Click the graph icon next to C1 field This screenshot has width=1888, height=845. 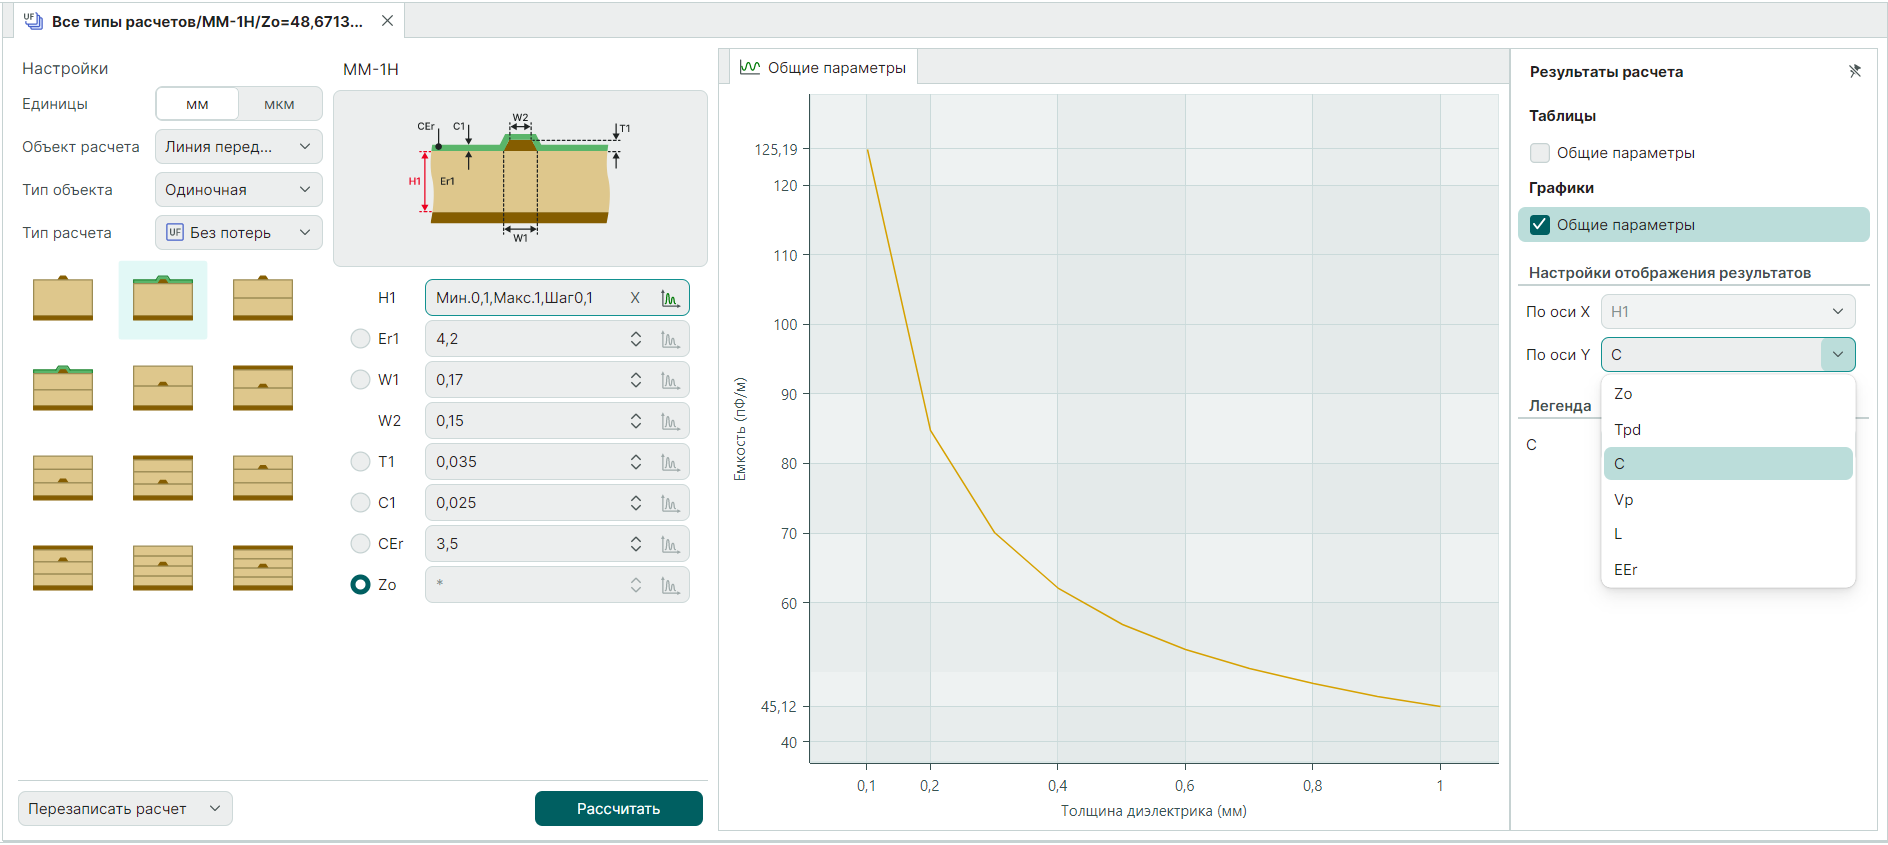670,504
